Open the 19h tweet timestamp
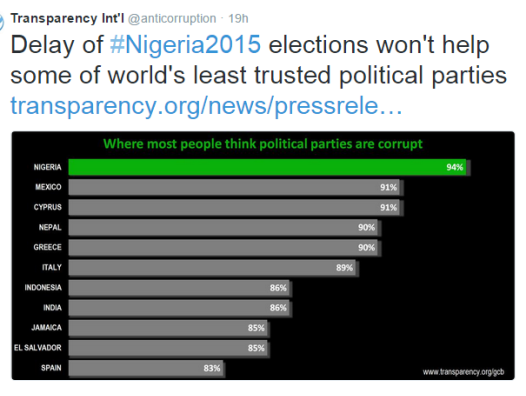The height and width of the screenshot is (396, 526). 238,18
